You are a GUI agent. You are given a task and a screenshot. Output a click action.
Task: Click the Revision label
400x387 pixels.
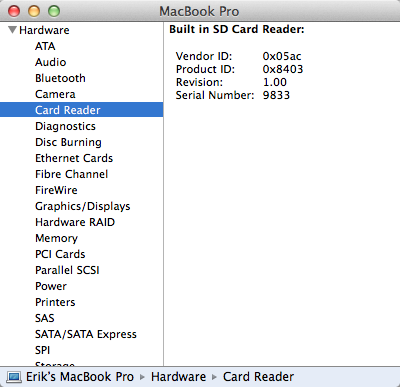(199, 82)
